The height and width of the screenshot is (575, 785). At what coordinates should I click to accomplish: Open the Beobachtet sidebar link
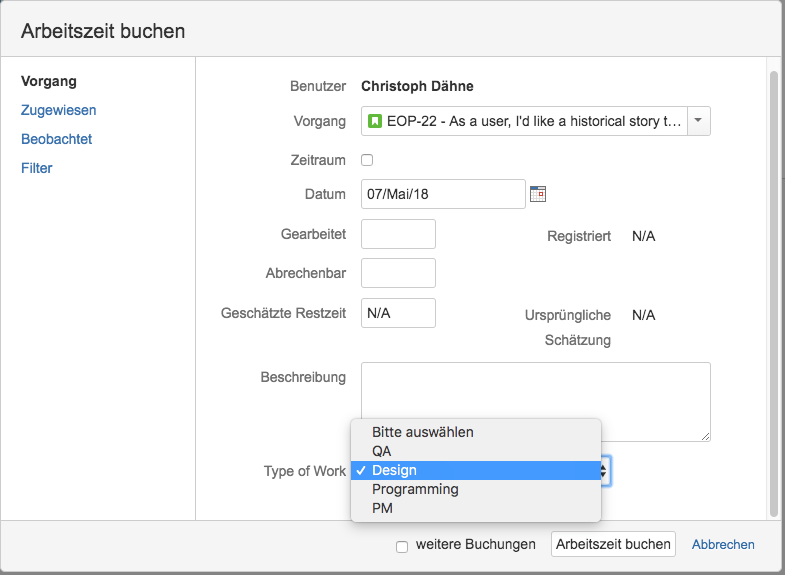pyautogui.click(x=57, y=139)
